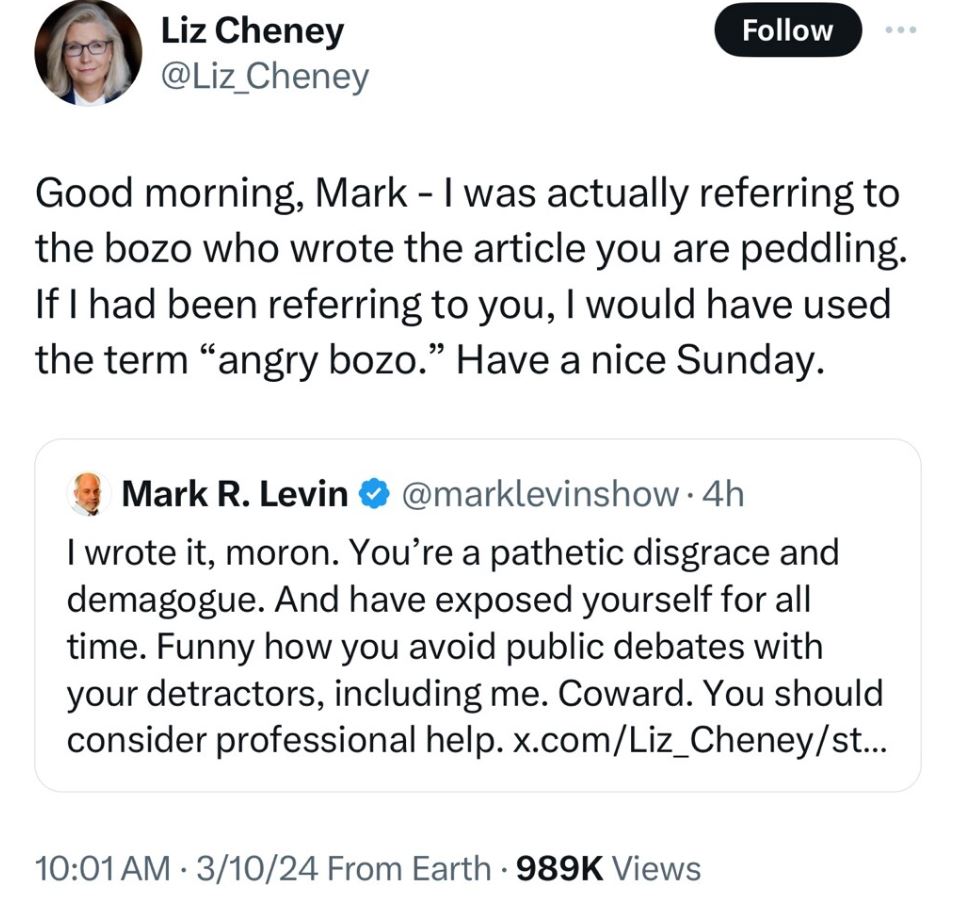
Task: Click Mark R. Levin's small avatar
Action: (x=89, y=494)
